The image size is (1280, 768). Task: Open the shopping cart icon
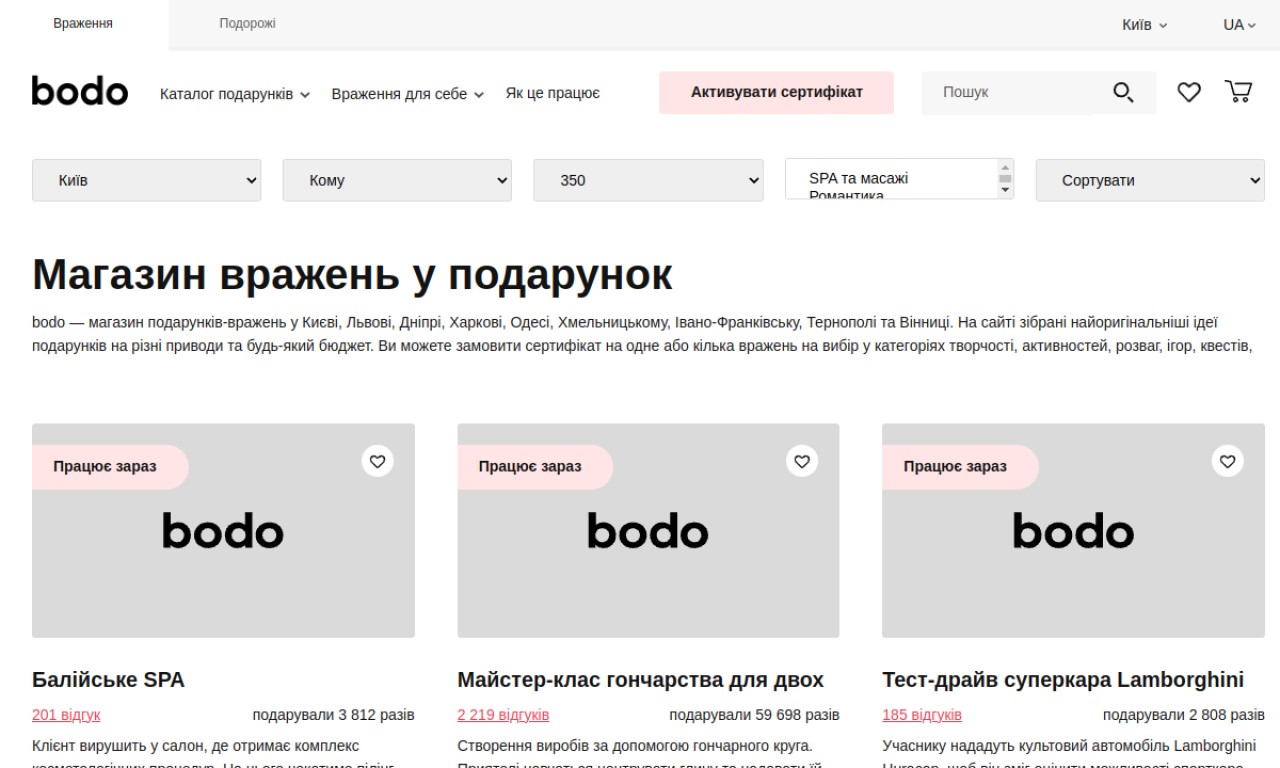coord(1239,92)
